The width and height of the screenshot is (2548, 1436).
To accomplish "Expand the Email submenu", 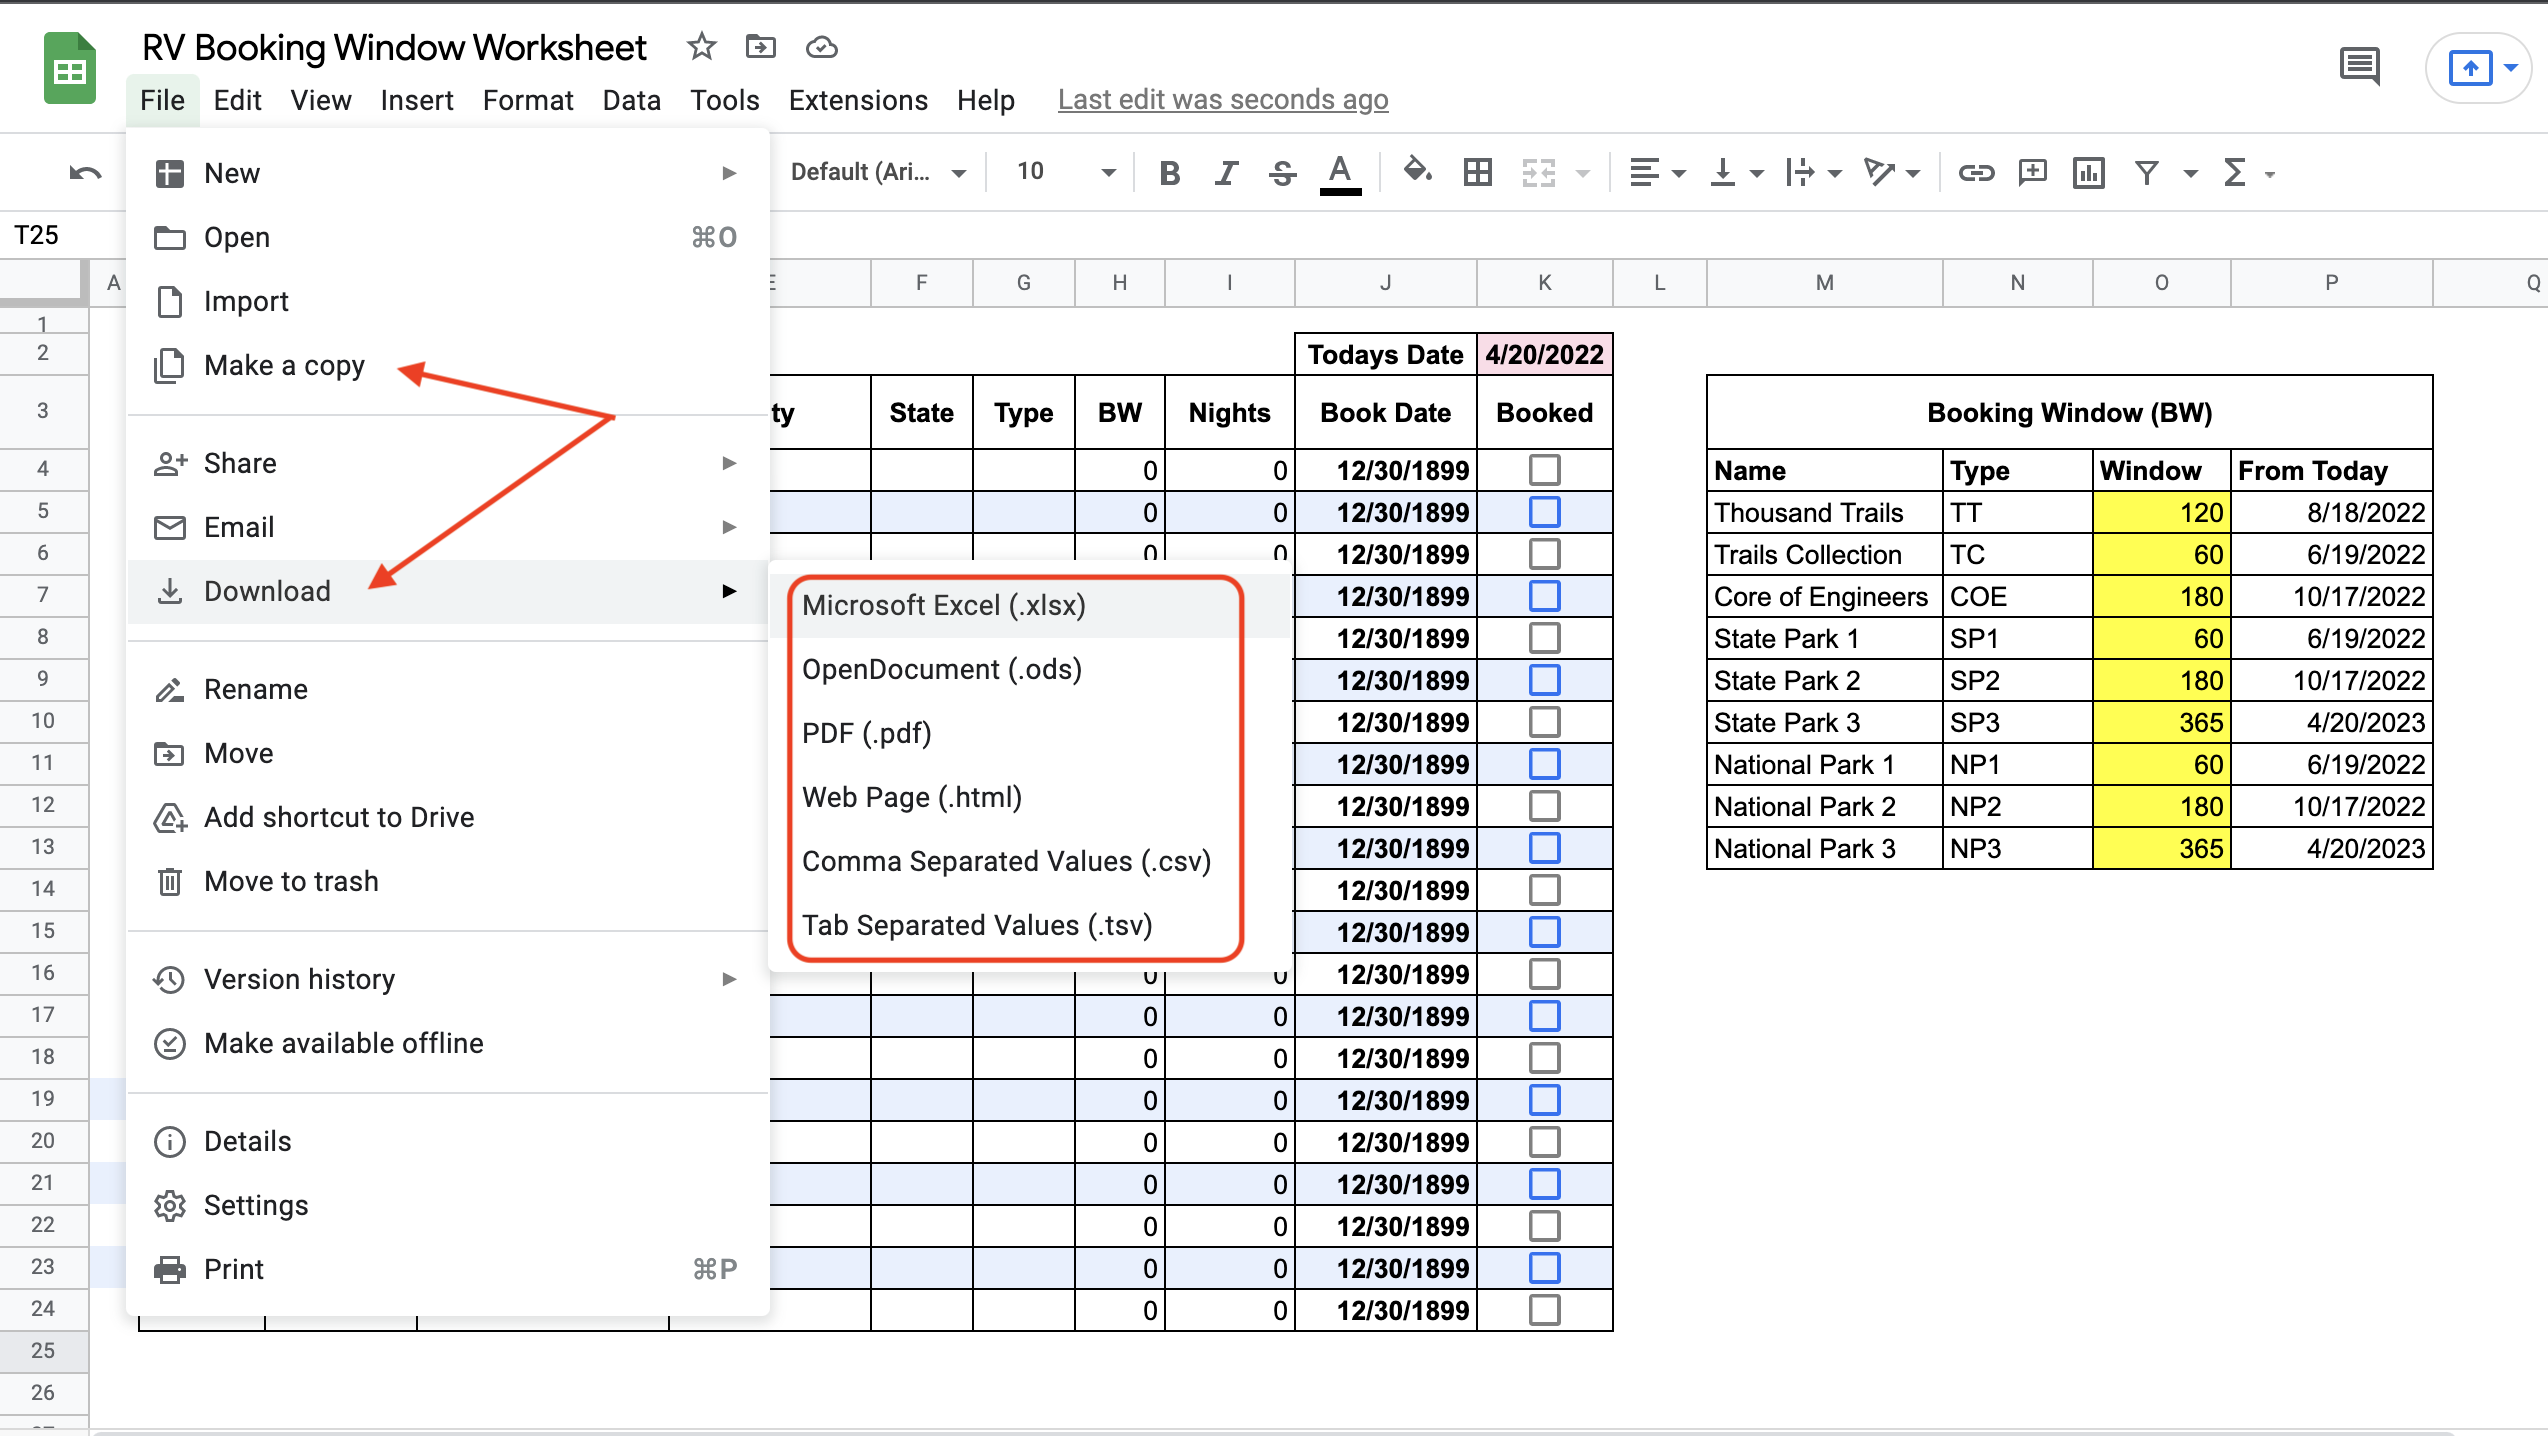I will coord(448,527).
